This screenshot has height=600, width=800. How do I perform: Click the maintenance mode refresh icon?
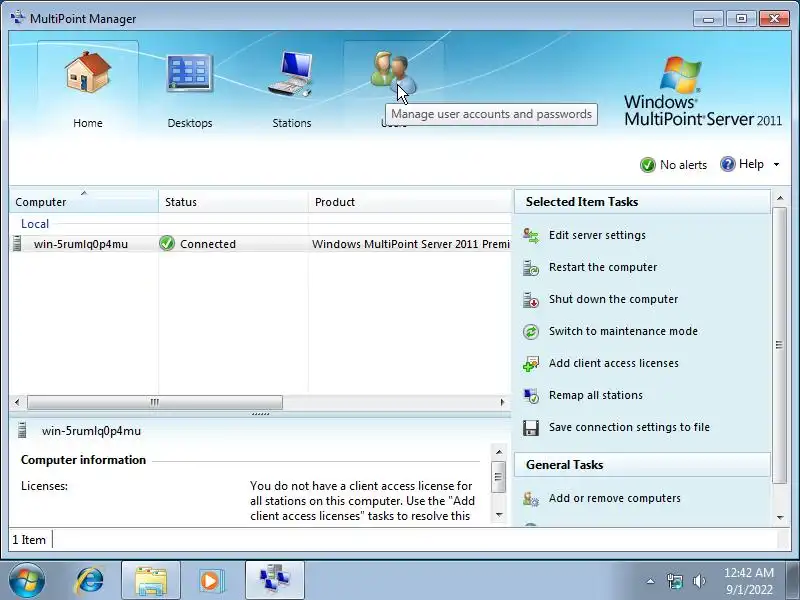(x=531, y=332)
